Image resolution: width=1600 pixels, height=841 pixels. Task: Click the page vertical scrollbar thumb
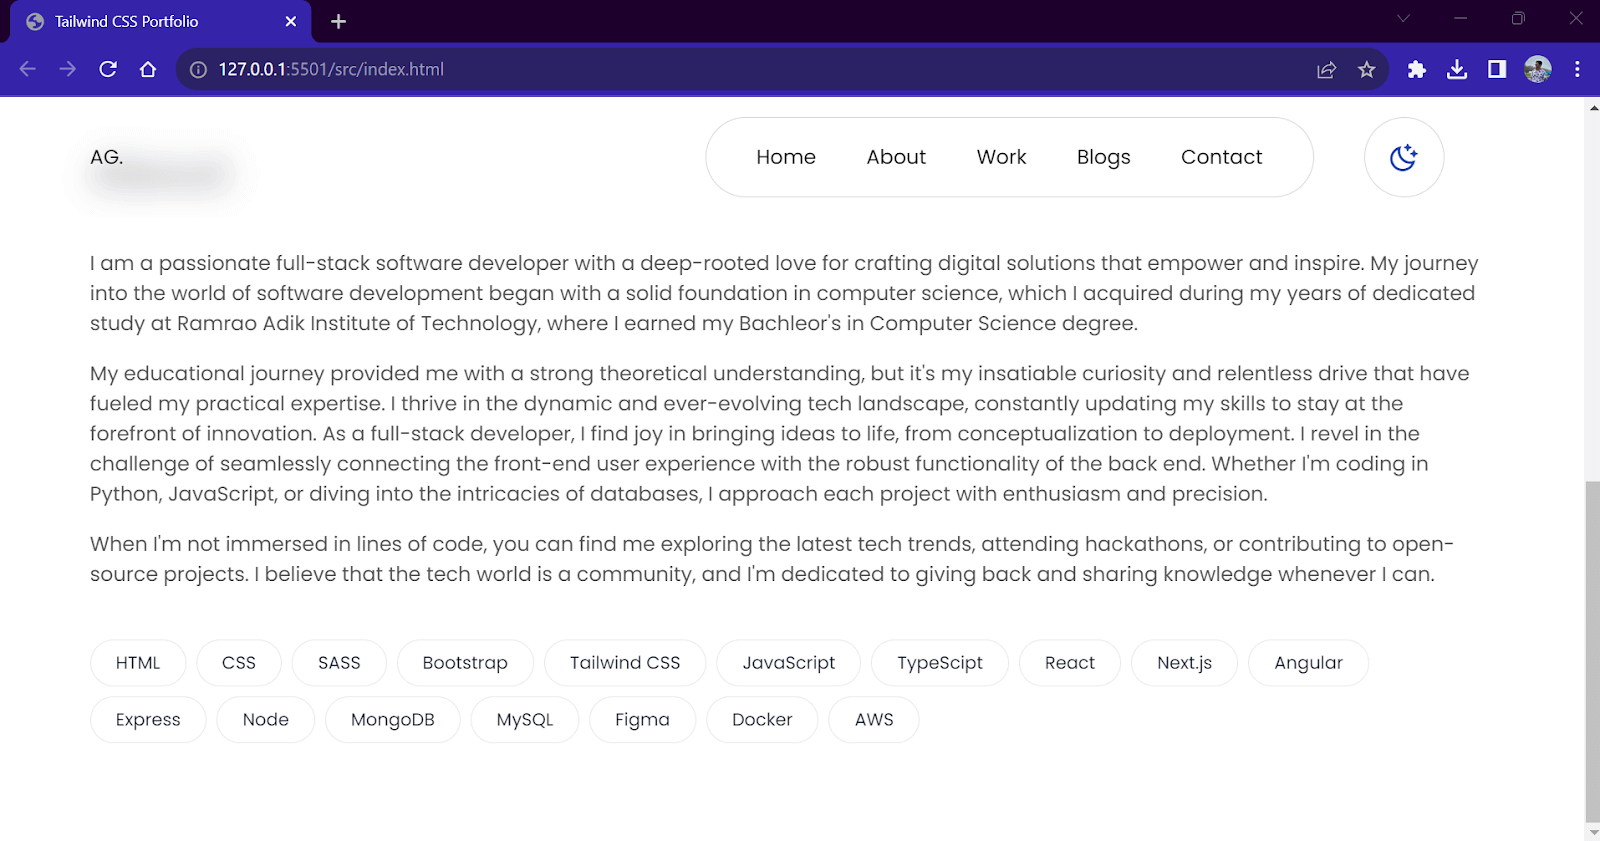[x=1592, y=650]
